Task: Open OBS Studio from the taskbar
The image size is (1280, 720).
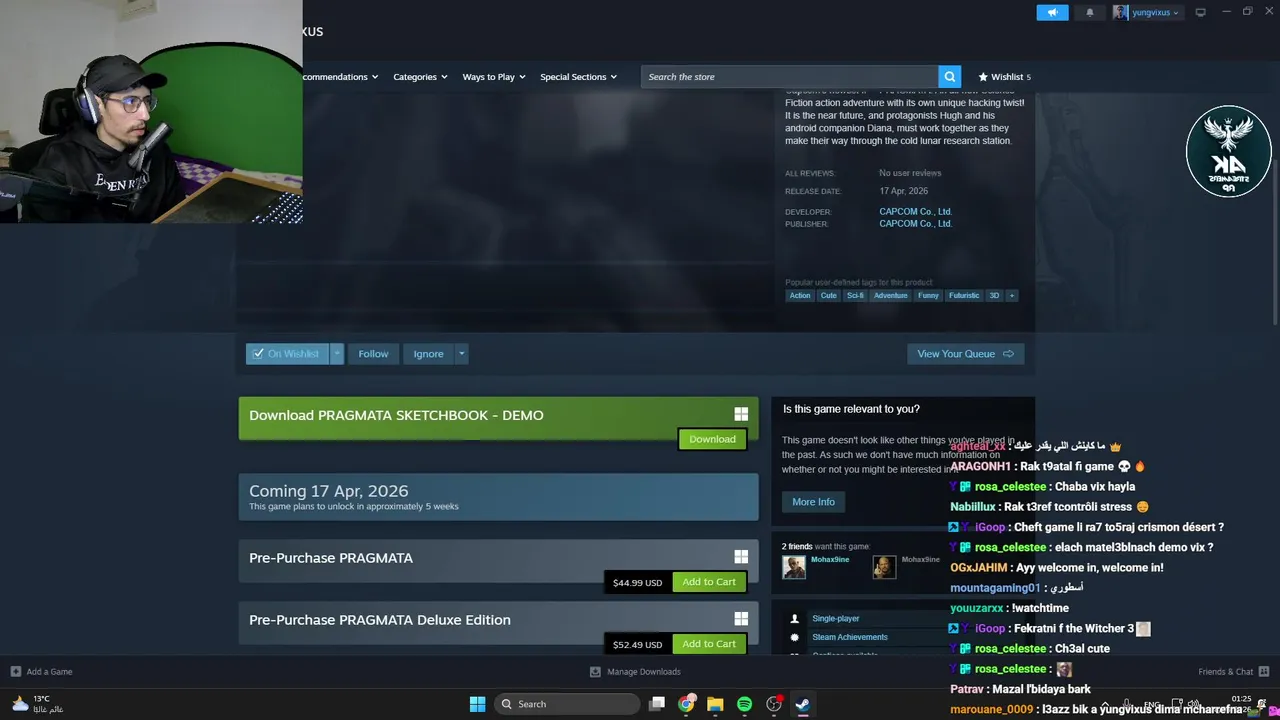Action: click(773, 704)
